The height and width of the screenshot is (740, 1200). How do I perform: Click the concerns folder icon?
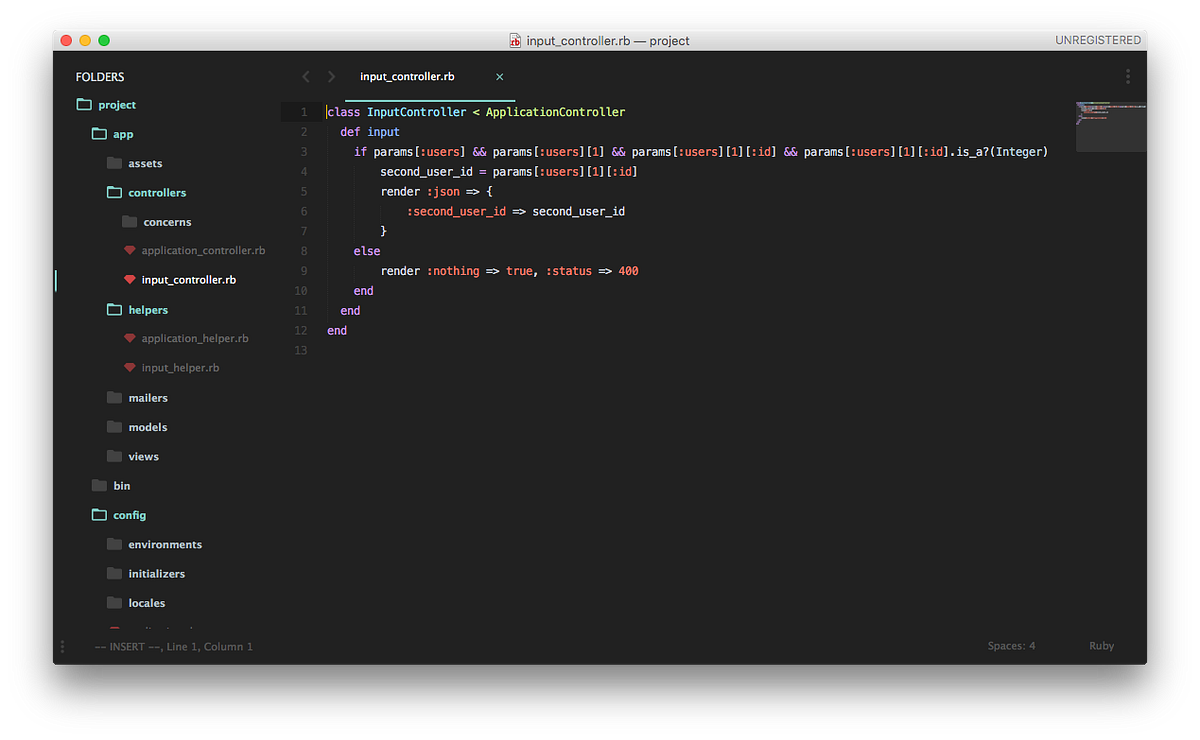coord(129,222)
